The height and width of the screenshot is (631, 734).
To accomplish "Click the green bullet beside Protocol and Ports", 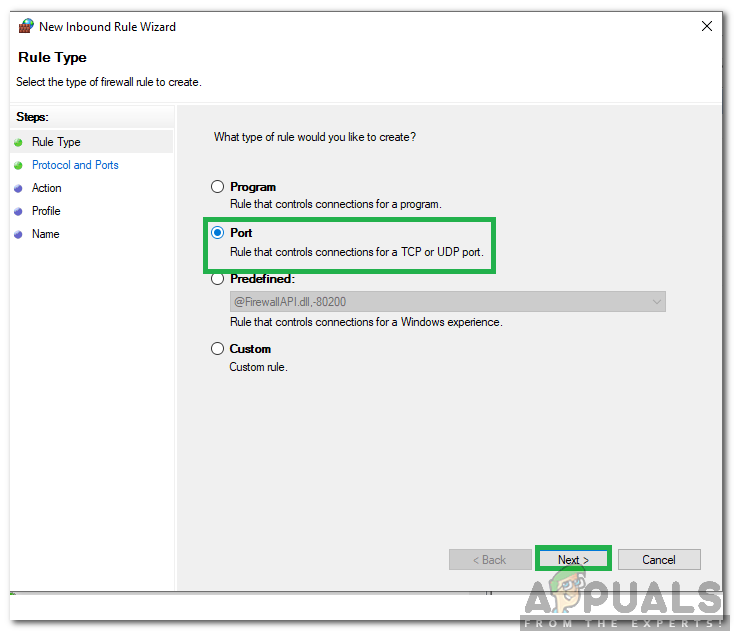I will [x=18, y=165].
